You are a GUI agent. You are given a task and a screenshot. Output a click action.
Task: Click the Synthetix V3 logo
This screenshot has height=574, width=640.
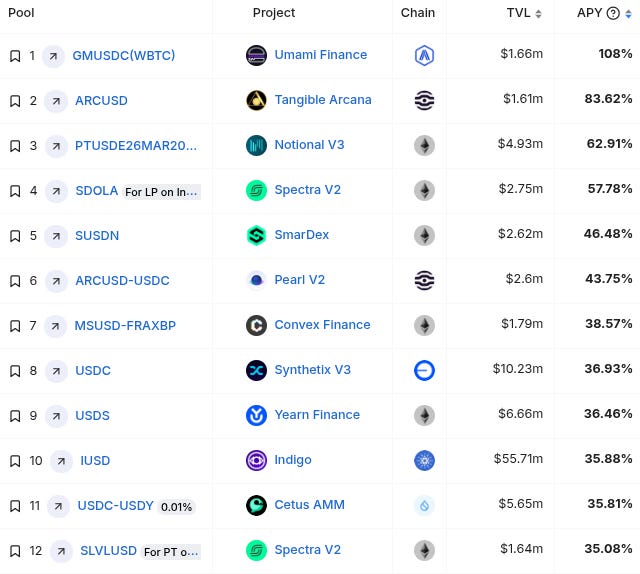pos(256,370)
